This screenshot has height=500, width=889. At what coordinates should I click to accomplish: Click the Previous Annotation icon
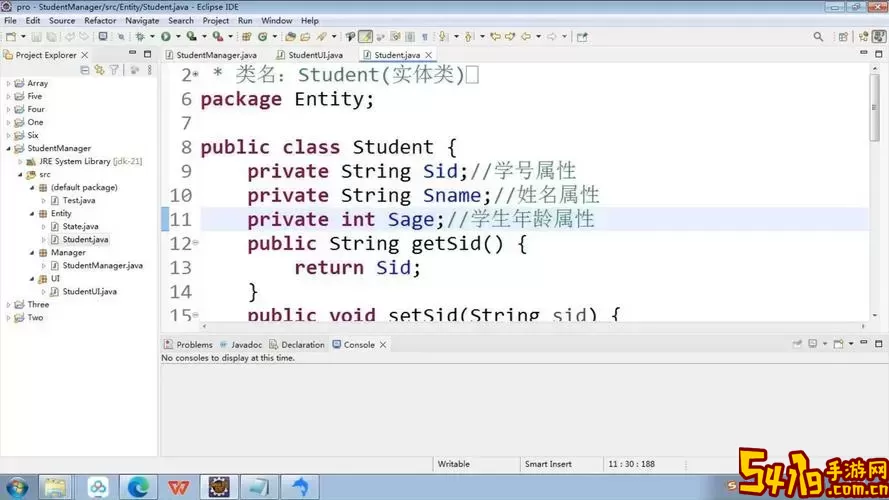(468, 37)
